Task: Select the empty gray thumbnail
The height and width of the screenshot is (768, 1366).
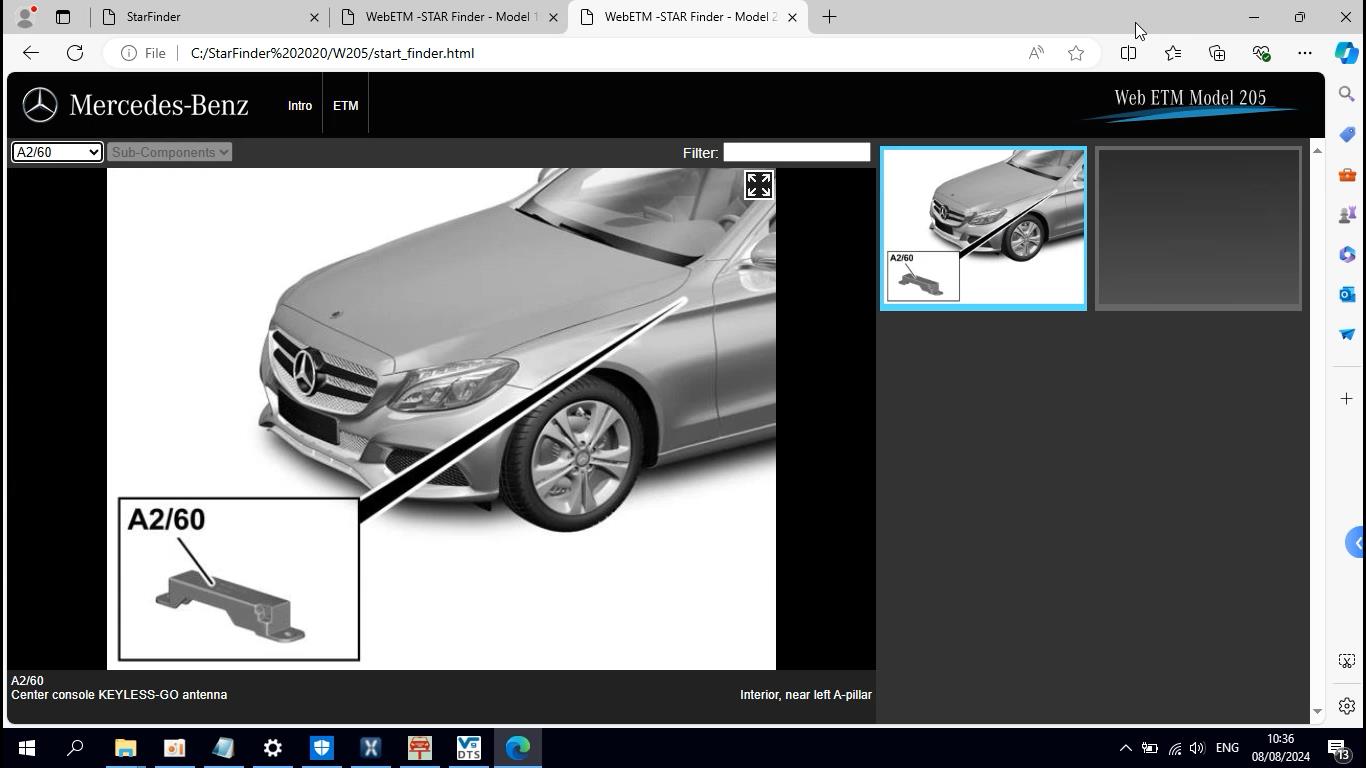Action: pos(1198,228)
